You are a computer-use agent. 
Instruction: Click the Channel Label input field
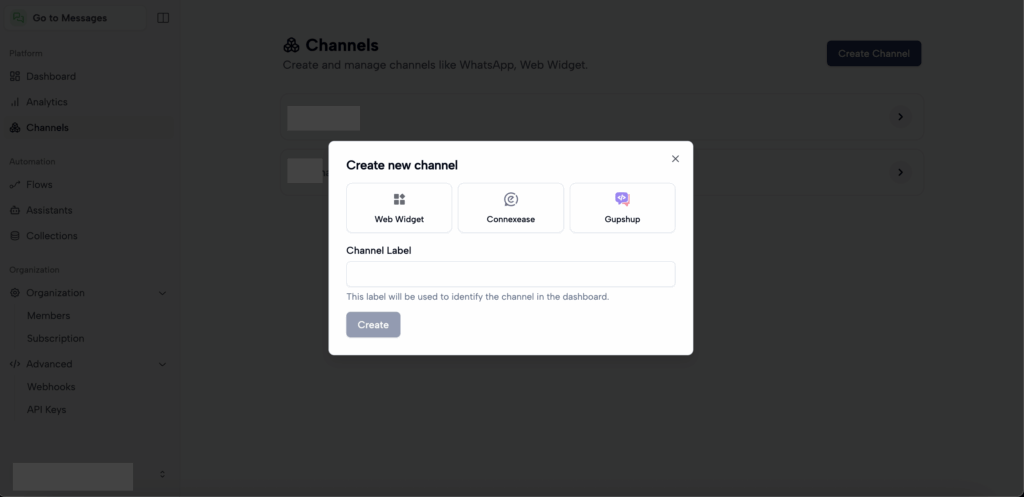pyautogui.click(x=510, y=274)
